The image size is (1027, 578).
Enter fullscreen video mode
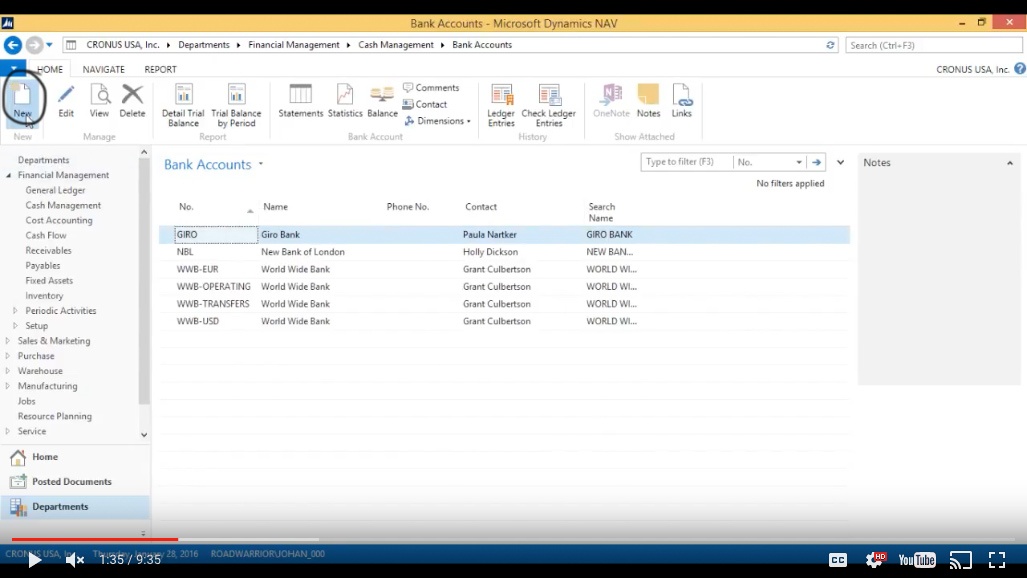997,560
